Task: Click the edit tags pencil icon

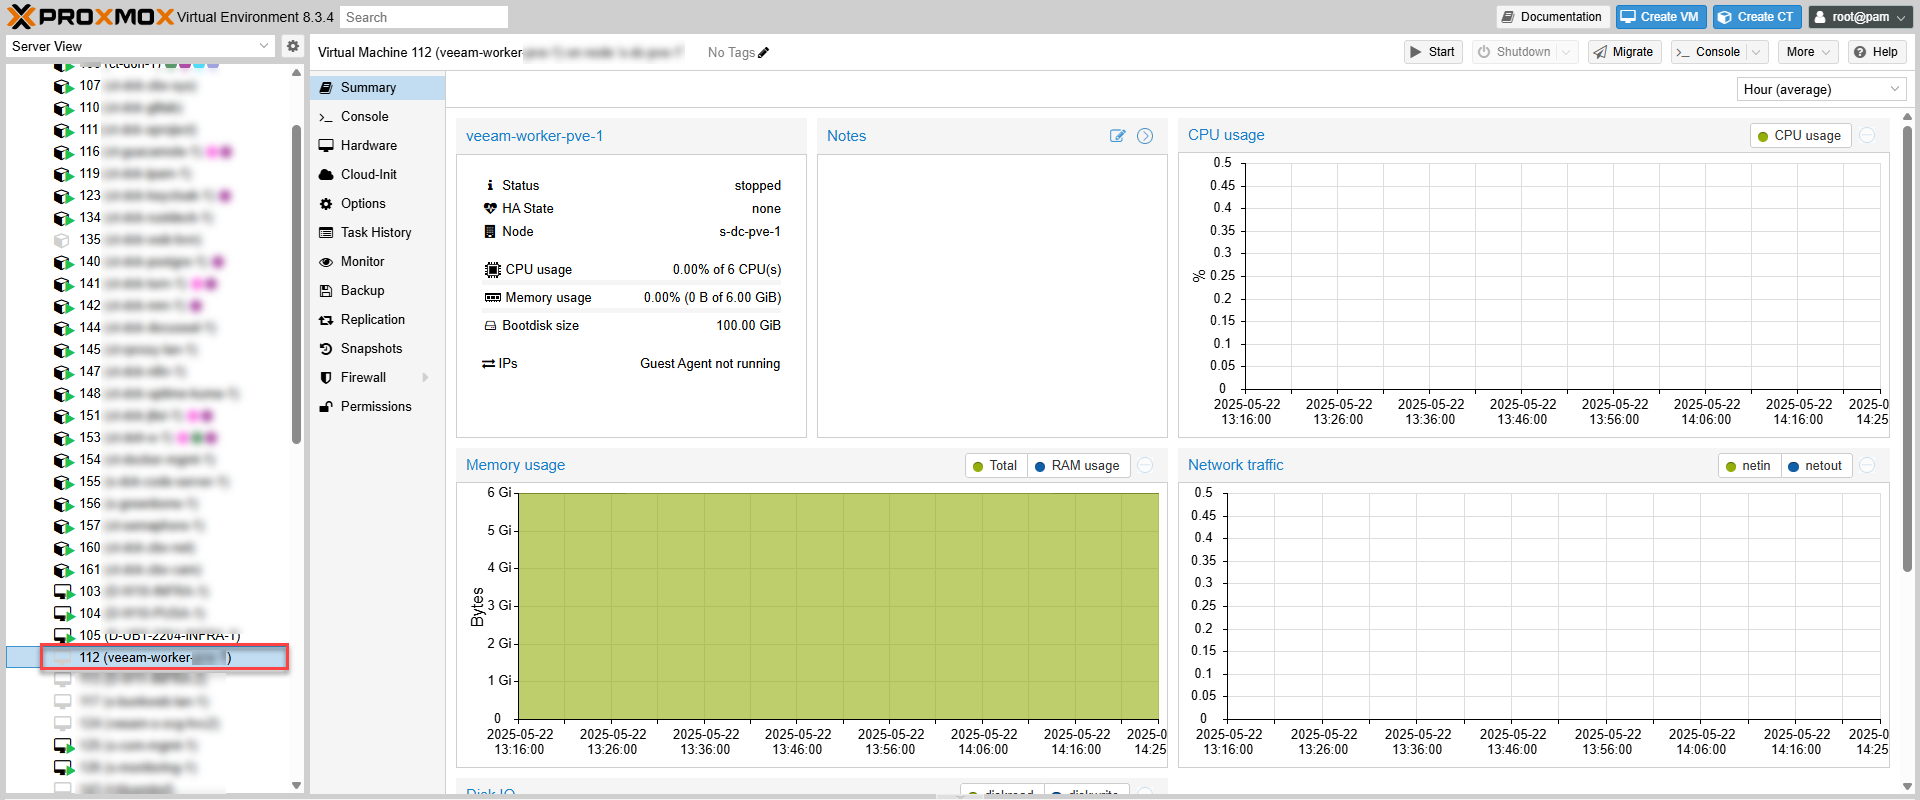Action: tap(764, 53)
